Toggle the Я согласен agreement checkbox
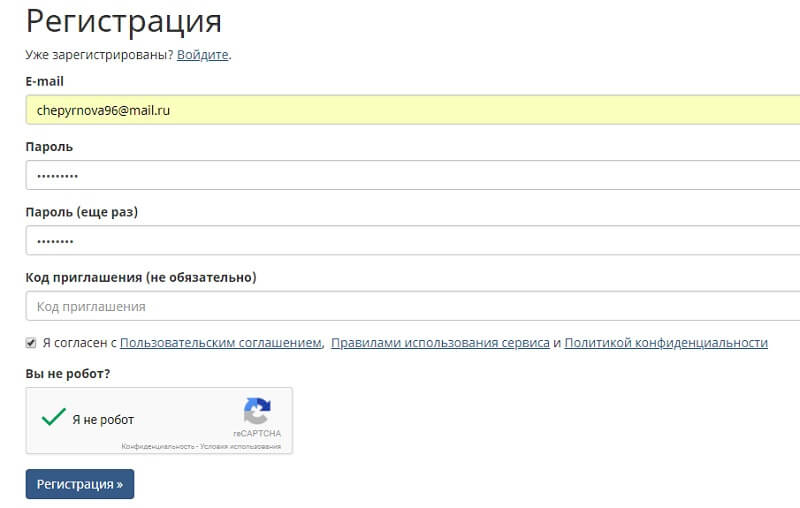 tap(31, 343)
